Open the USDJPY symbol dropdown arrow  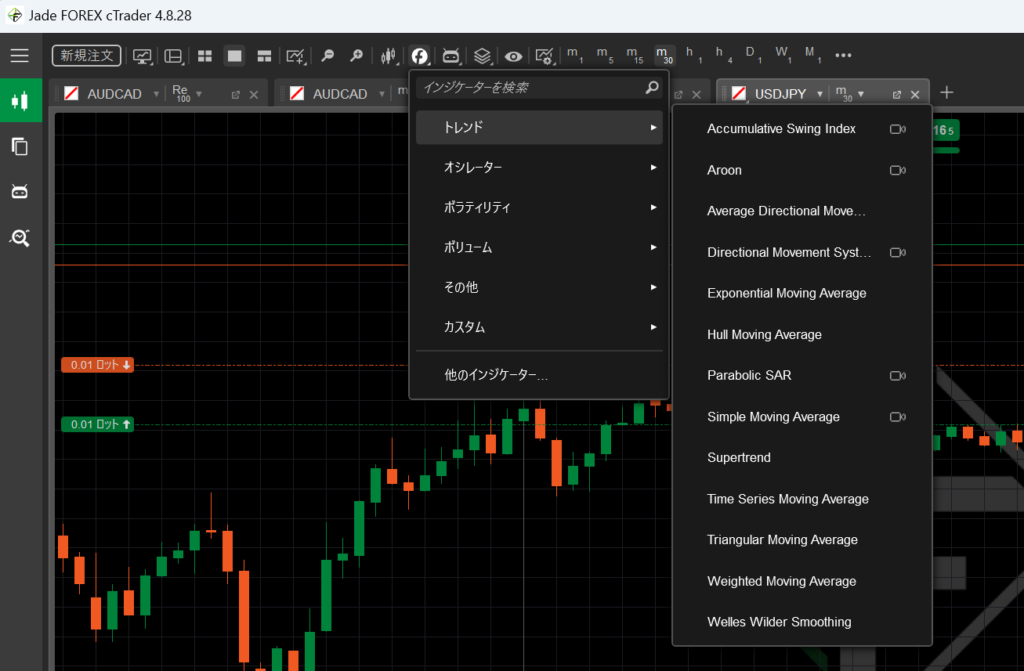[x=820, y=94]
